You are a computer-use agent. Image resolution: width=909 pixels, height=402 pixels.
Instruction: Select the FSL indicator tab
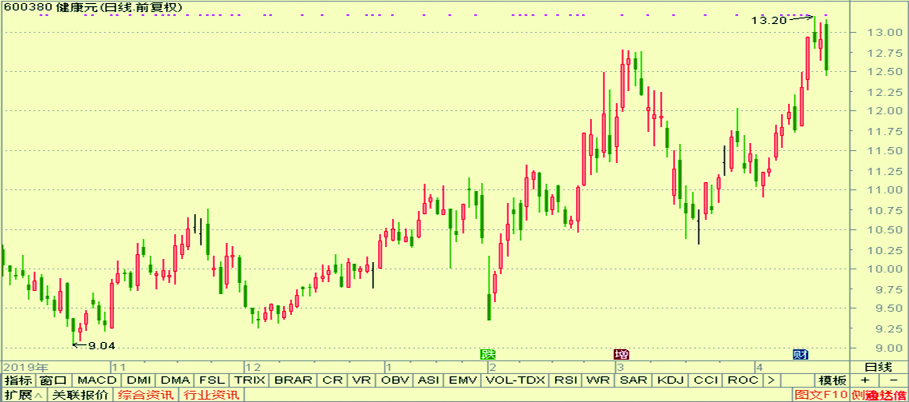(212, 381)
